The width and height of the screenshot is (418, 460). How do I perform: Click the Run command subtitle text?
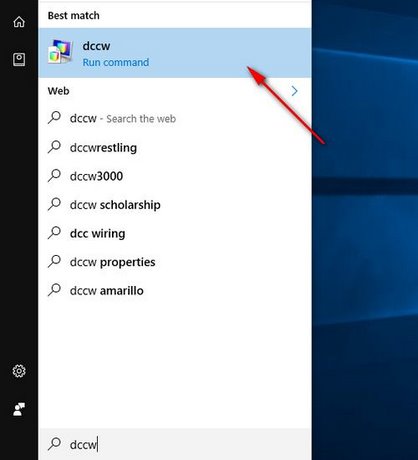click(116, 62)
